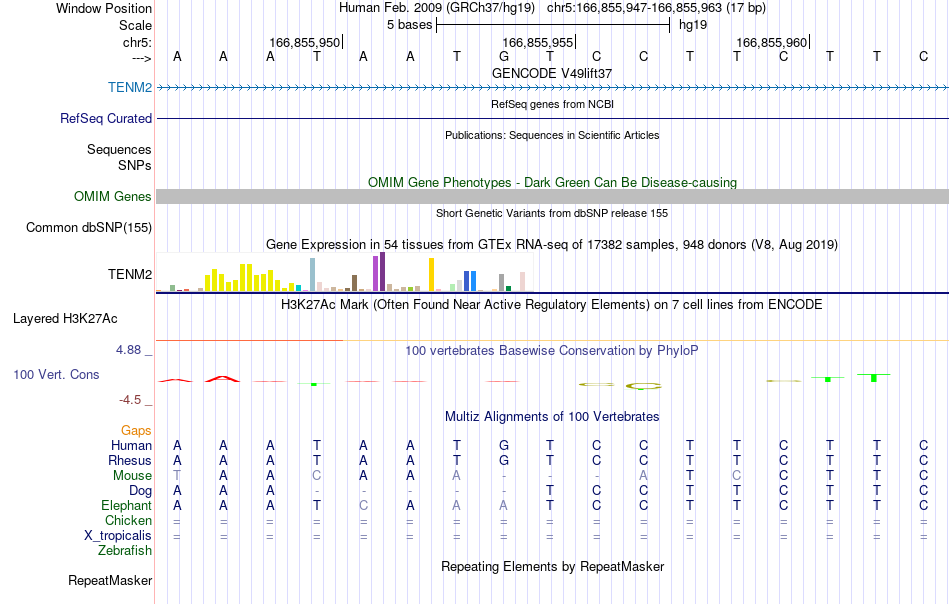Click the Multiz Alignments of 100 Vertebrates title

coord(552,416)
